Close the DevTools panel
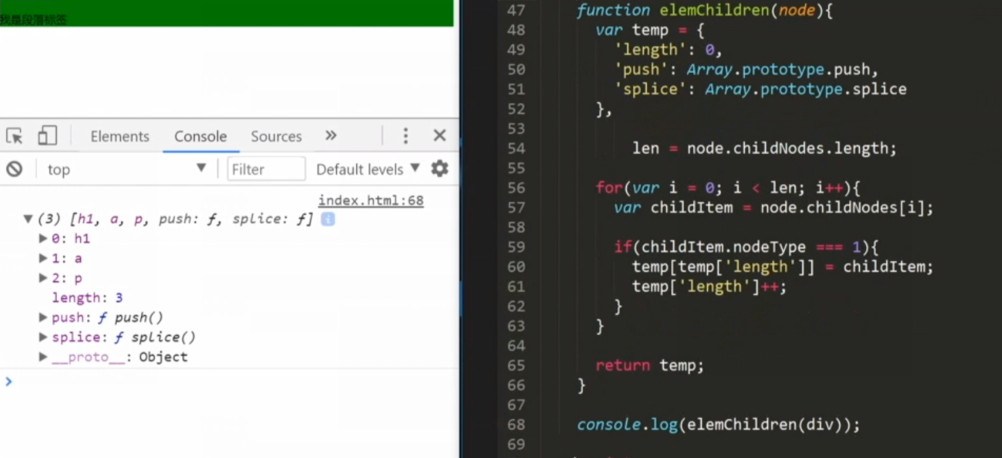1002x458 pixels. (440, 135)
